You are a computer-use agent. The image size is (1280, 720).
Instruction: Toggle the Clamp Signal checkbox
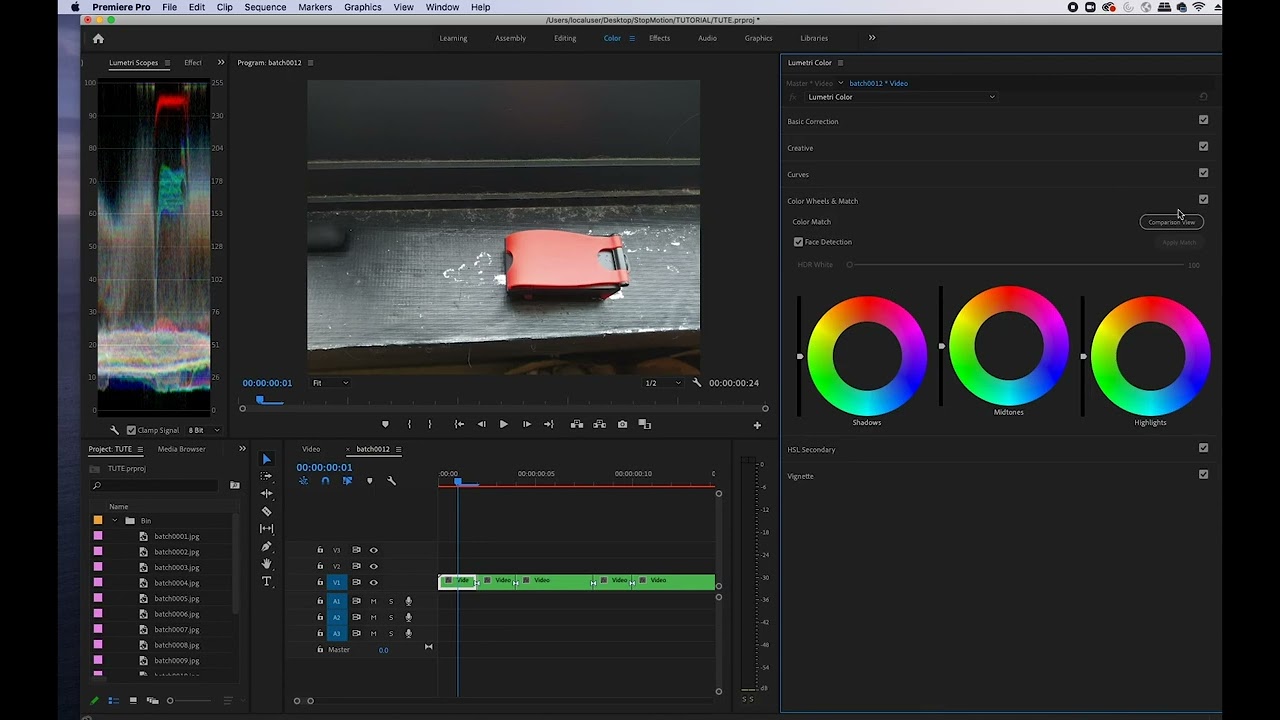tap(131, 430)
